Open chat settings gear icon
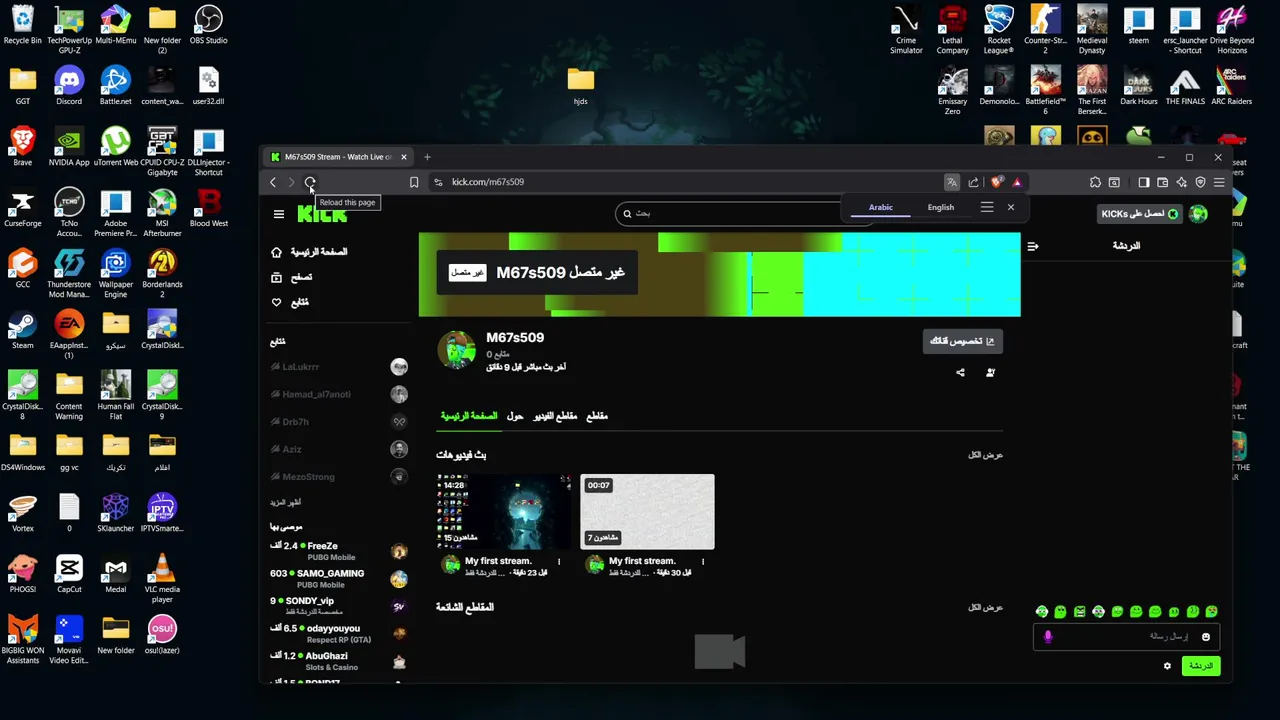This screenshot has height=720, width=1280. (x=1167, y=666)
